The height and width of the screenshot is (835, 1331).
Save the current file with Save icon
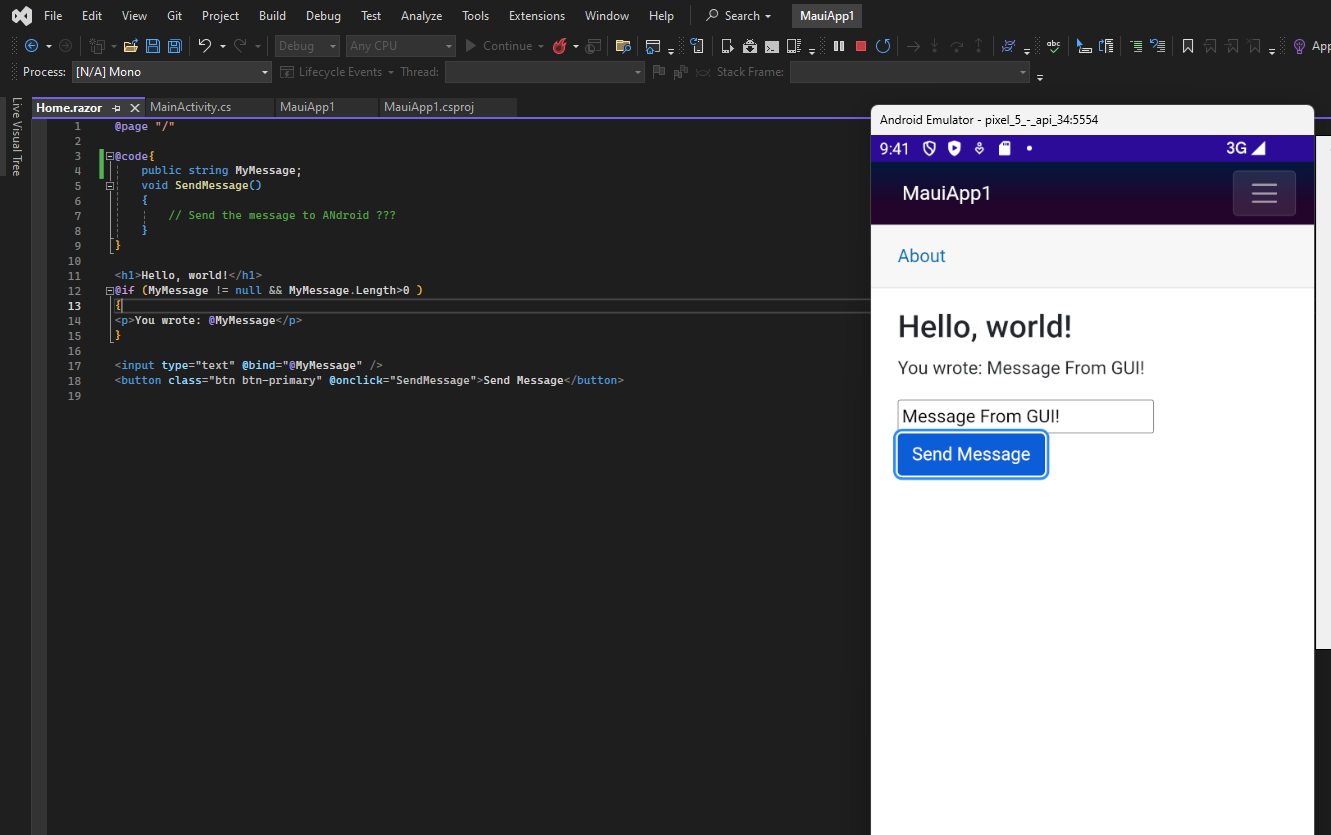(x=153, y=46)
